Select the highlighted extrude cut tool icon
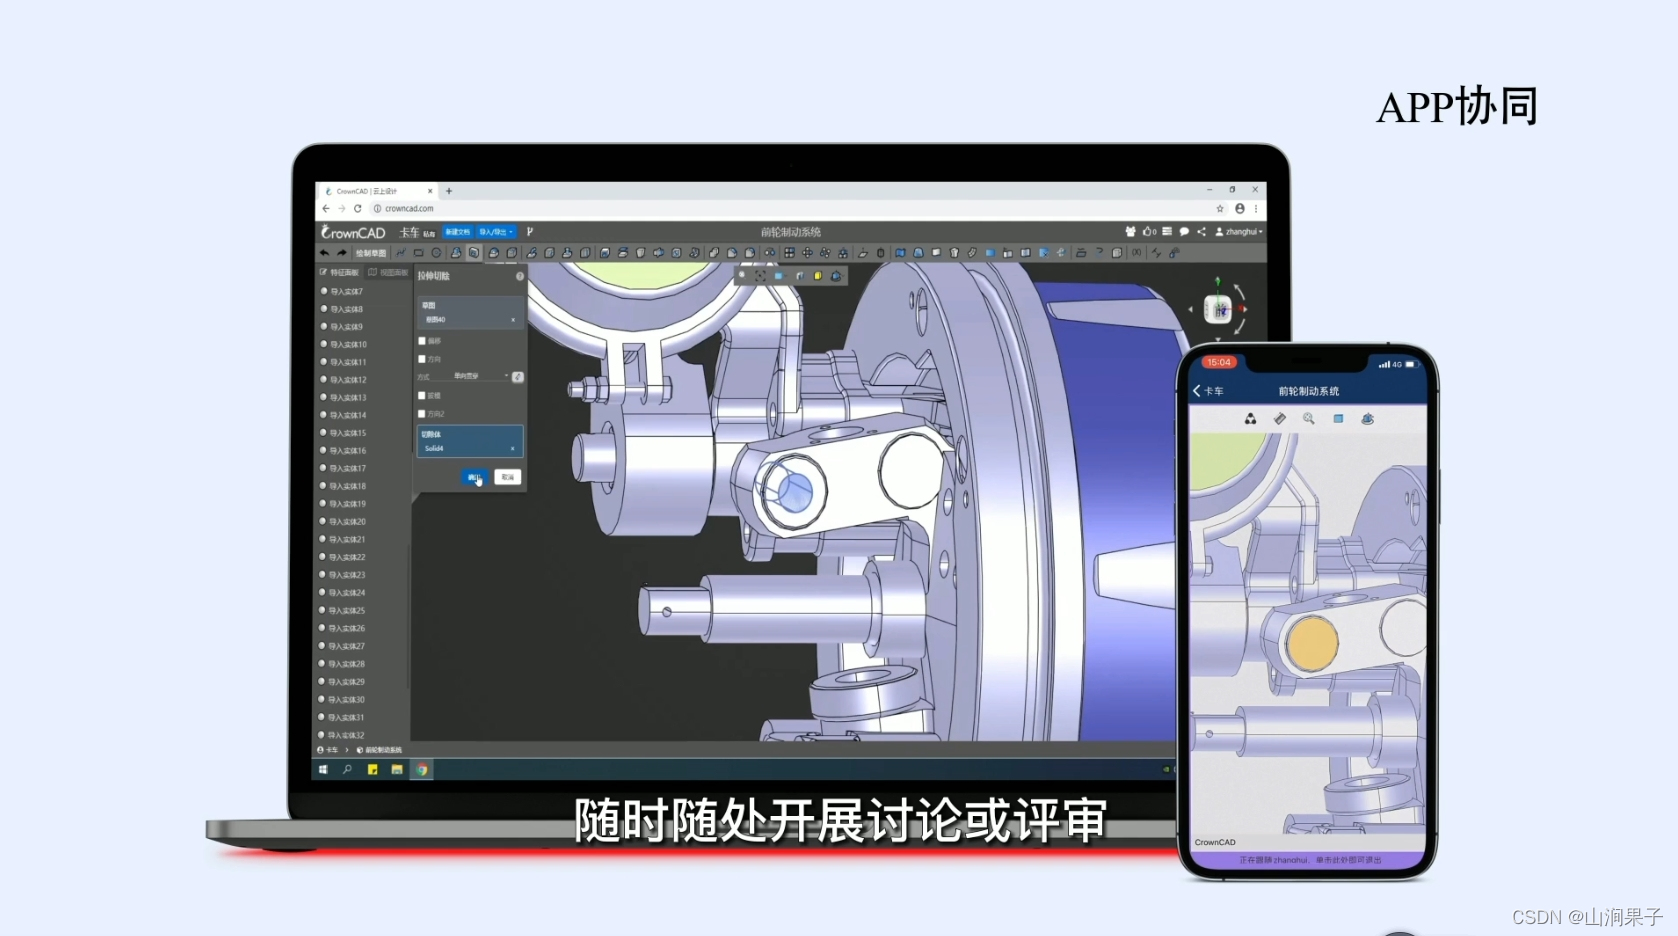The image size is (1678, 936). pyautogui.click(x=474, y=253)
